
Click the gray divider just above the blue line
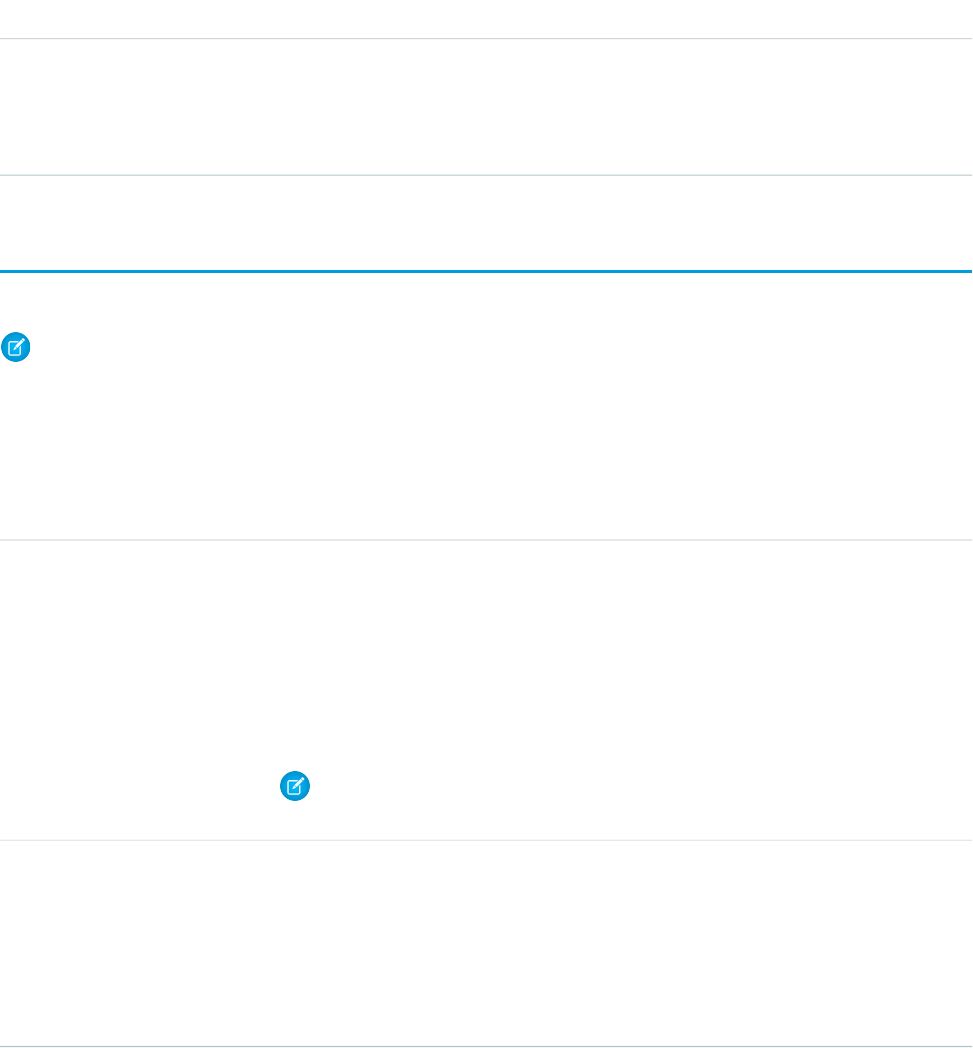coord(486,176)
